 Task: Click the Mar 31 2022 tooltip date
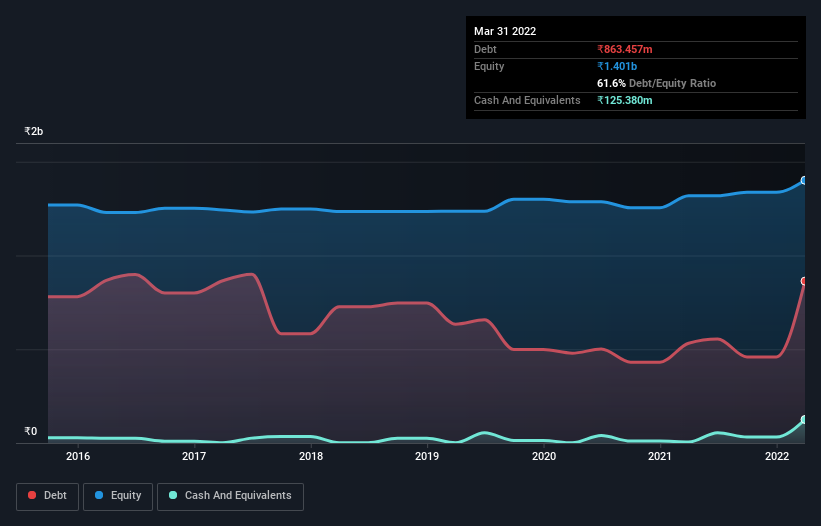[505, 31]
